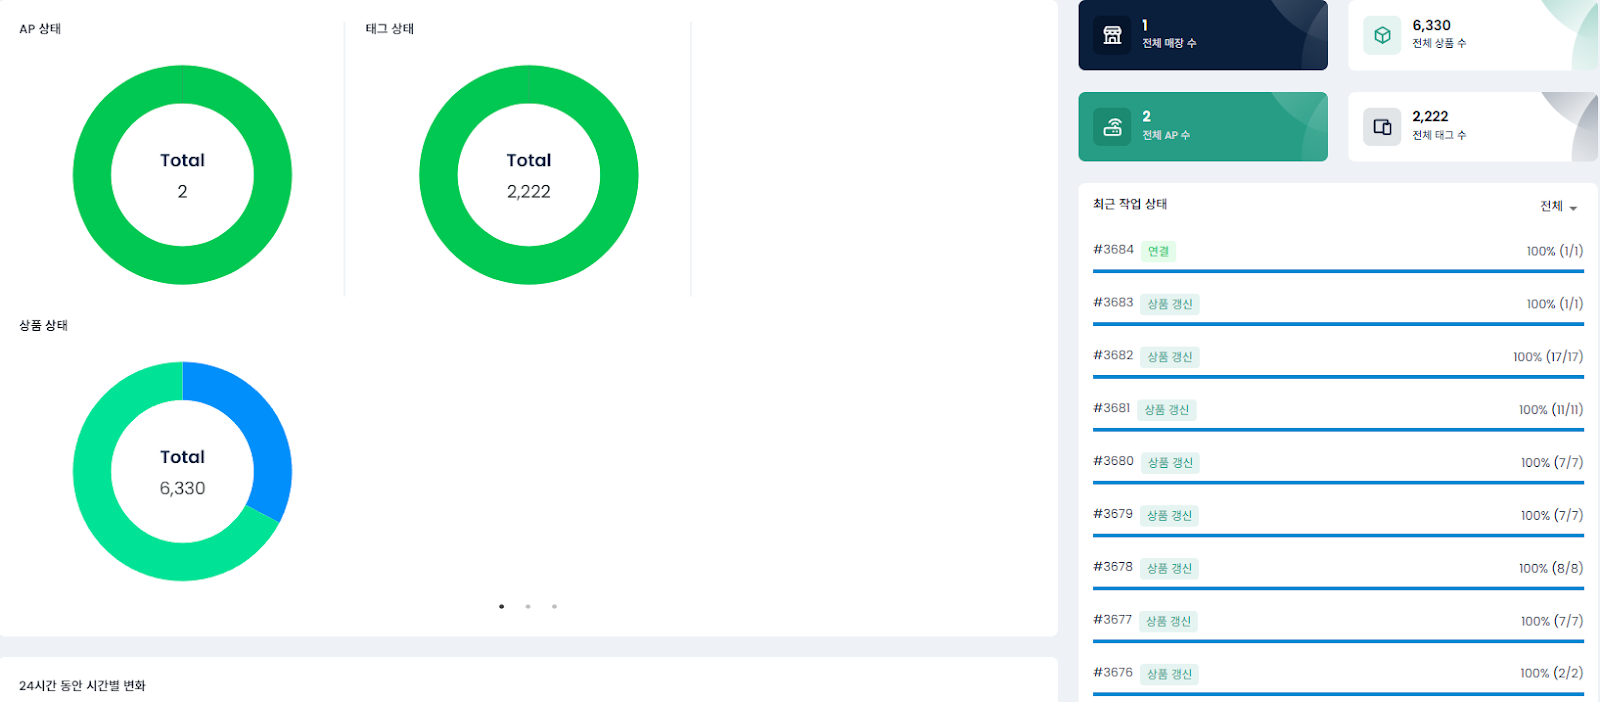Image resolution: width=1600 pixels, height=702 pixels.
Task: Click the 100% (11/11) progress text
Action: click(1551, 410)
